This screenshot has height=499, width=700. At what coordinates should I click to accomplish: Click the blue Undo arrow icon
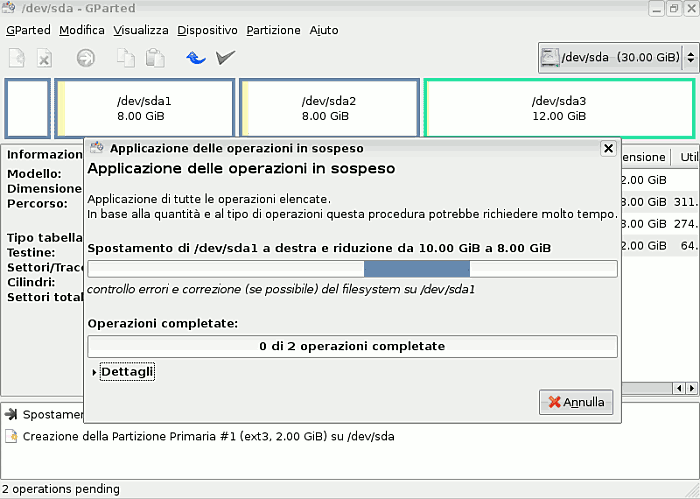(x=196, y=58)
